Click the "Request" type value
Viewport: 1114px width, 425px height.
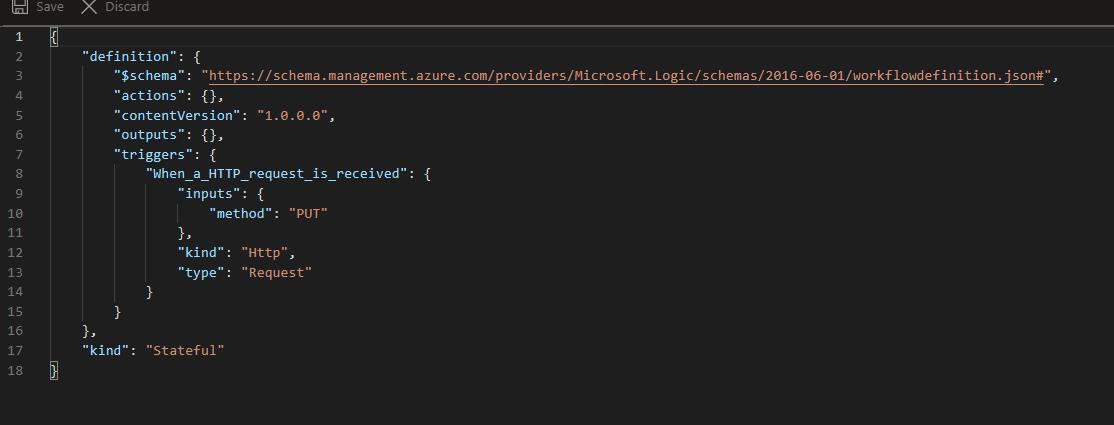coord(276,272)
